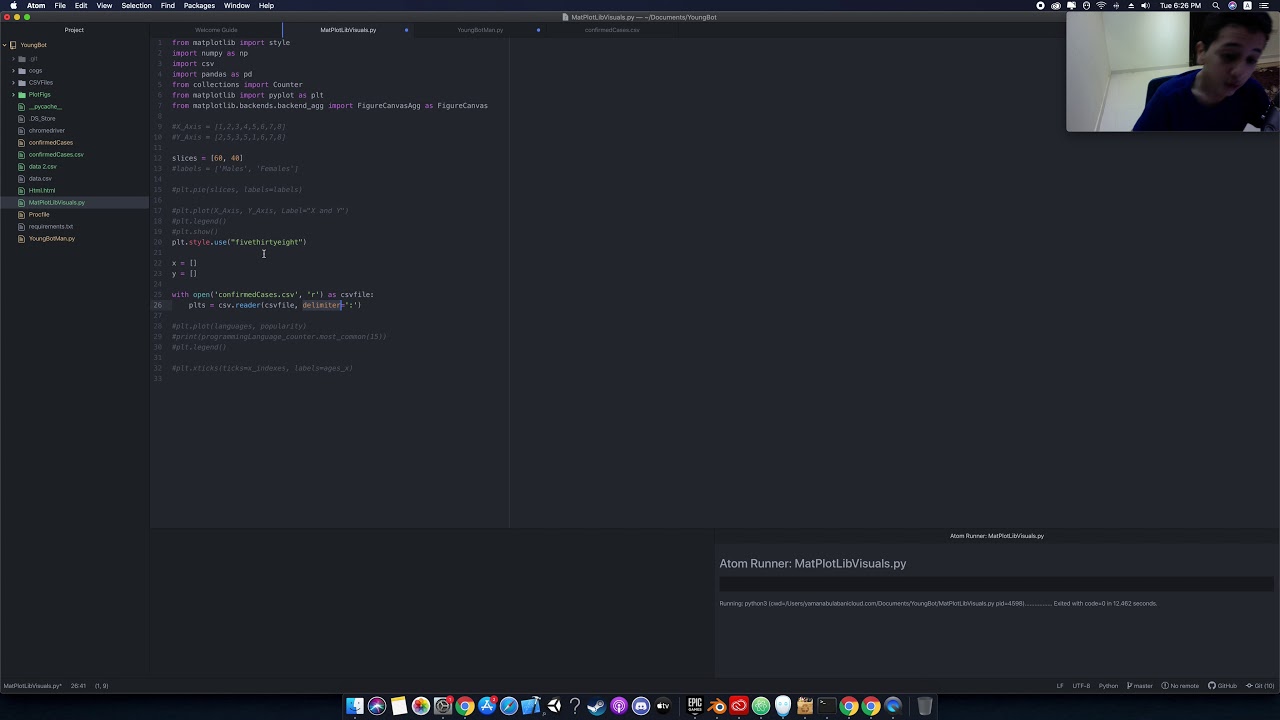
Task: Open Safari from the Dock
Action: click(509, 707)
